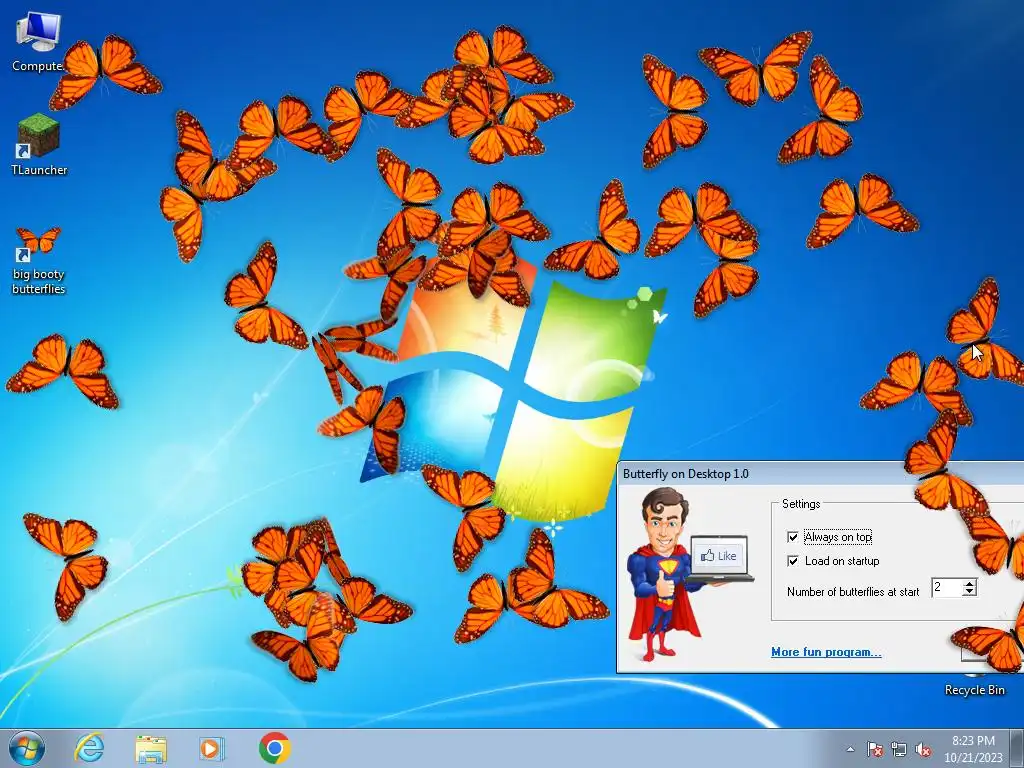Viewport: 1024px width, 768px height.
Task: Toggle the Load on startup checkbox
Action: coord(793,561)
